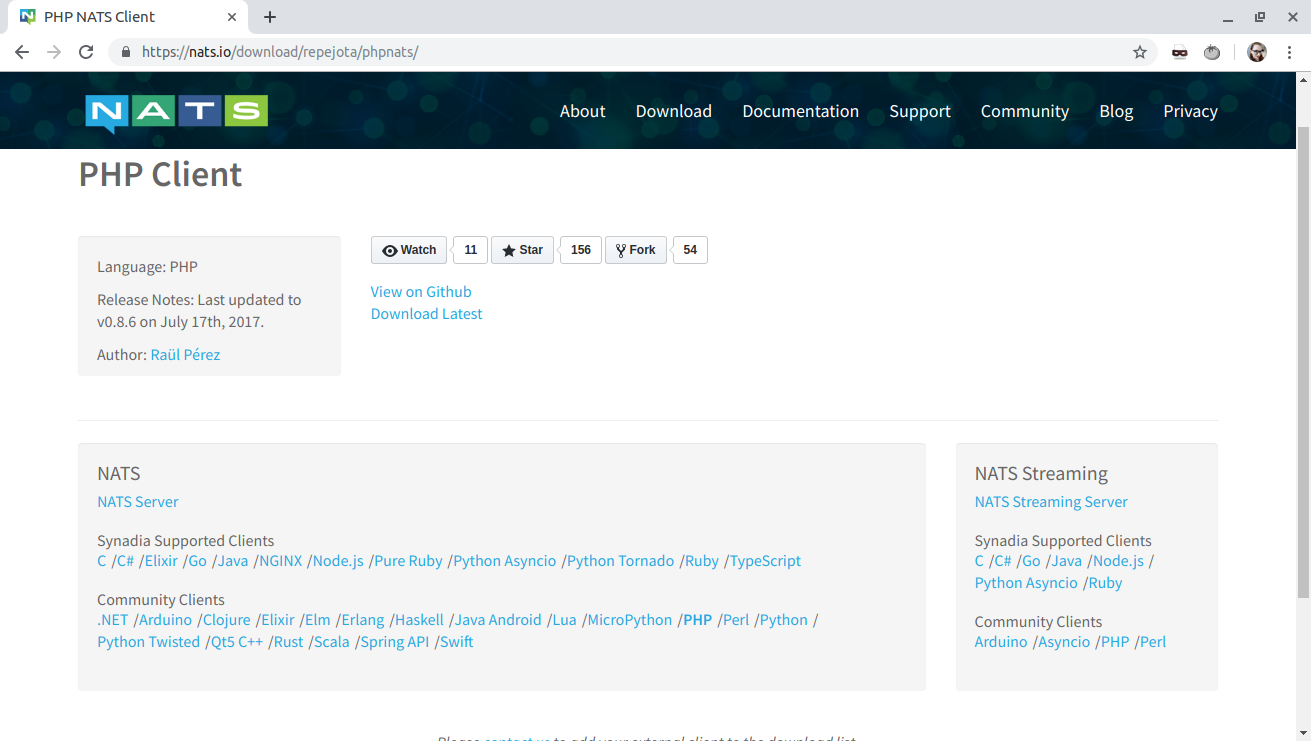The image size is (1311, 741).
Task: Open the MicroPython client link
Action: pyautogui.click(x=630, y=620)
